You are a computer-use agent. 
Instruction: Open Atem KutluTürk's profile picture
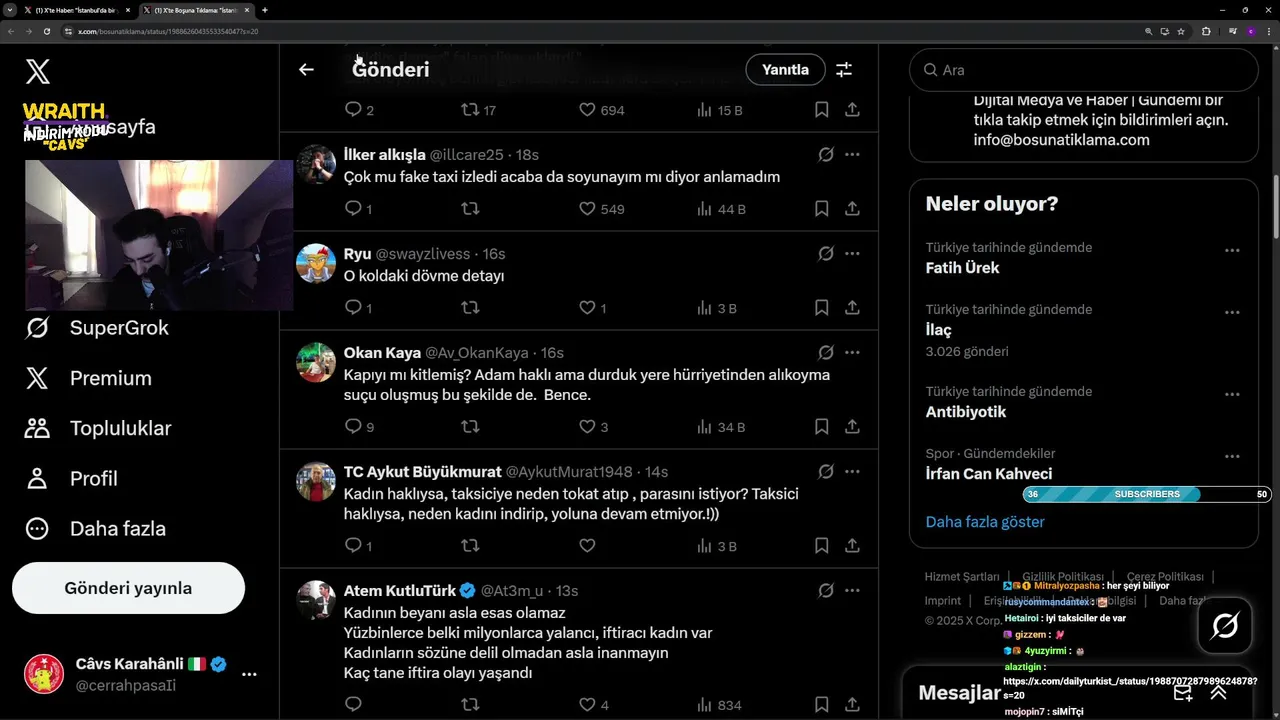pos(316,600)
